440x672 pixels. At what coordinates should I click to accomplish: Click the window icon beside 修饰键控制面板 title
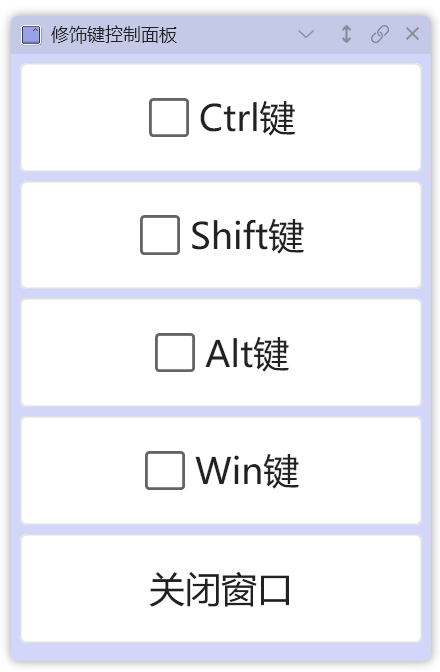click(x=31, y=35)
